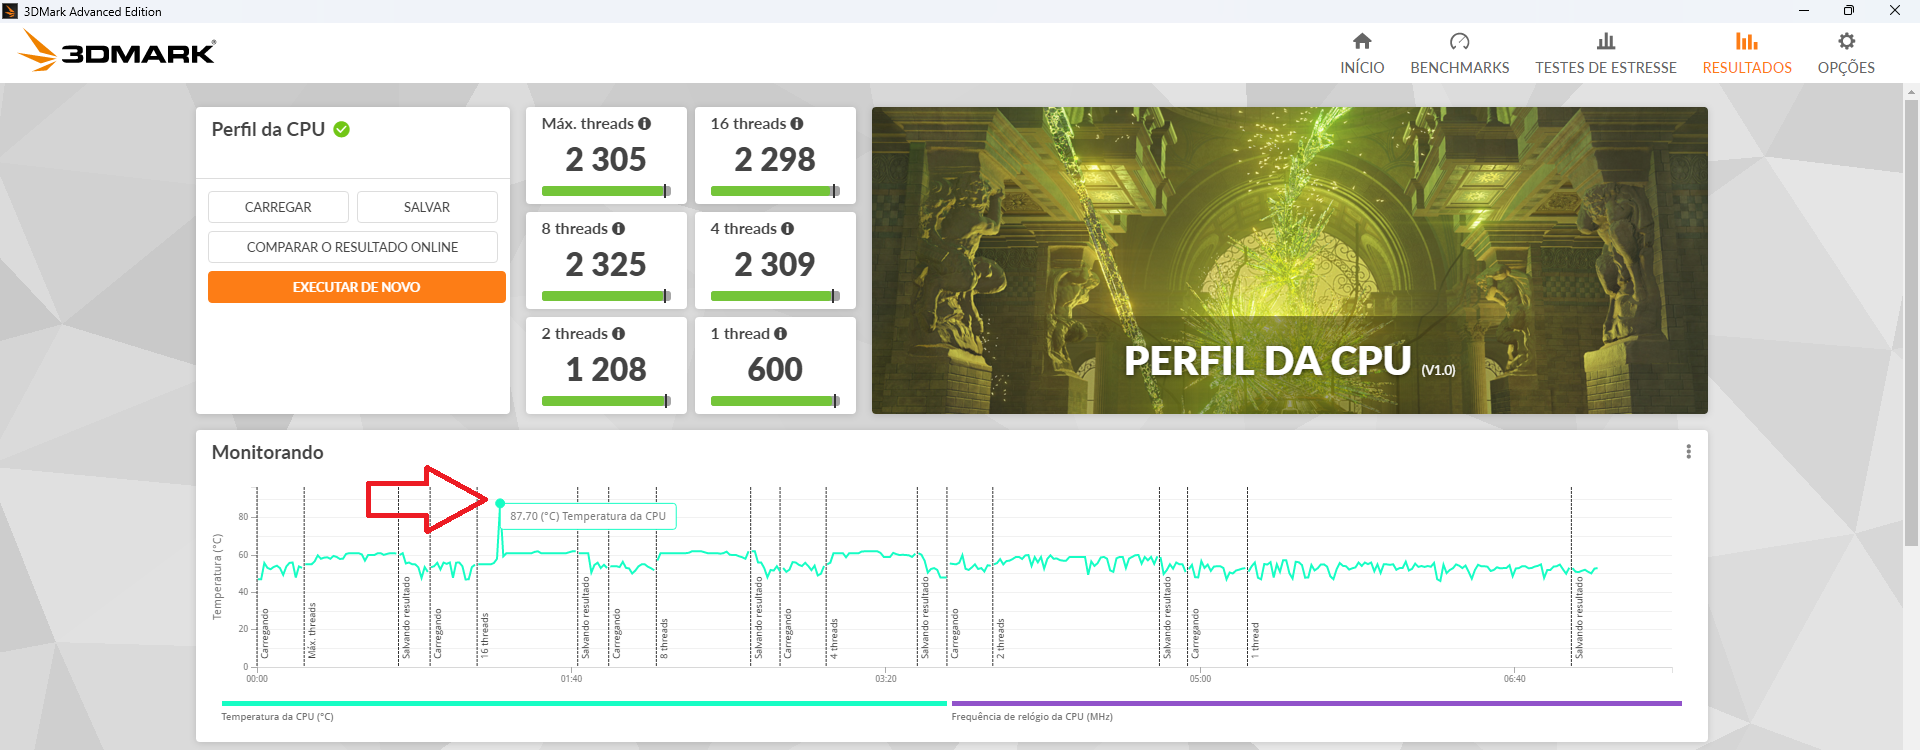
Task: Click the SALVAR button
Action: (x=427, y=207)
